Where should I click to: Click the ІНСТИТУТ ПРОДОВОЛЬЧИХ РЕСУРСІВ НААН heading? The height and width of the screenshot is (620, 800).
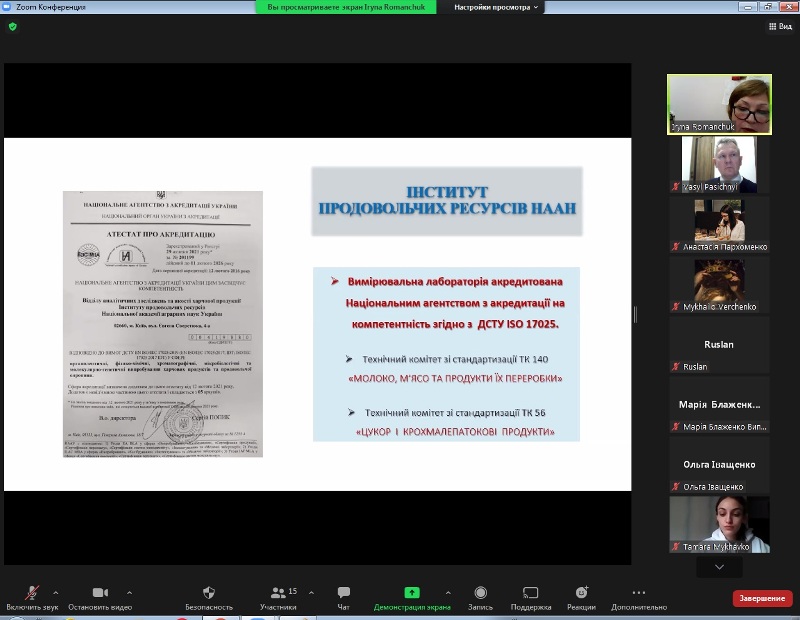447,201
